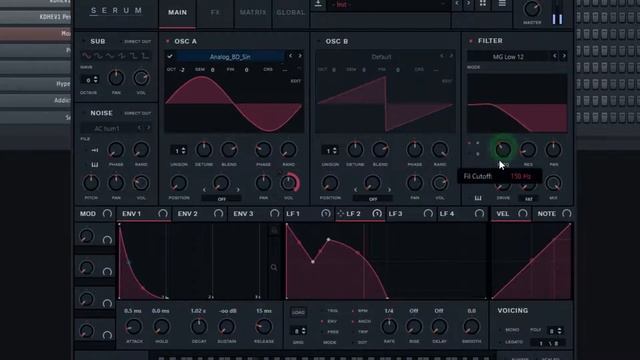Image resolution: width=640 pixels, height=360 pixels.
Task: Click EDIT in OSC A wavetable display
Action: point(296,81)
